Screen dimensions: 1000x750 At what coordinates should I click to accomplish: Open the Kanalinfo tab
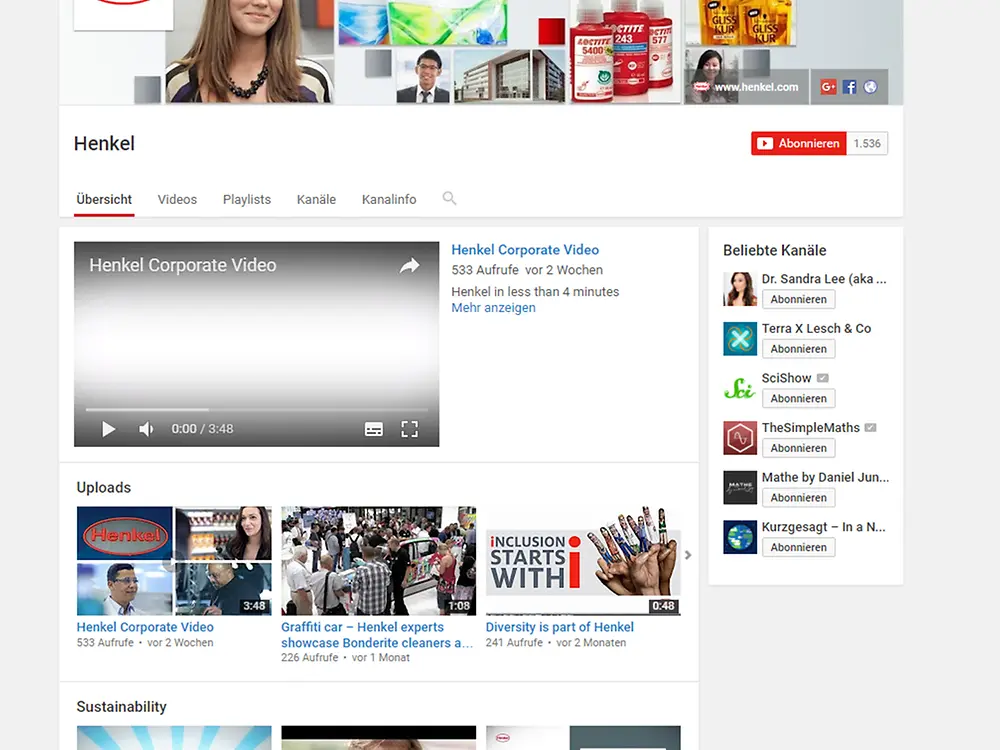[x=389, y=200]
